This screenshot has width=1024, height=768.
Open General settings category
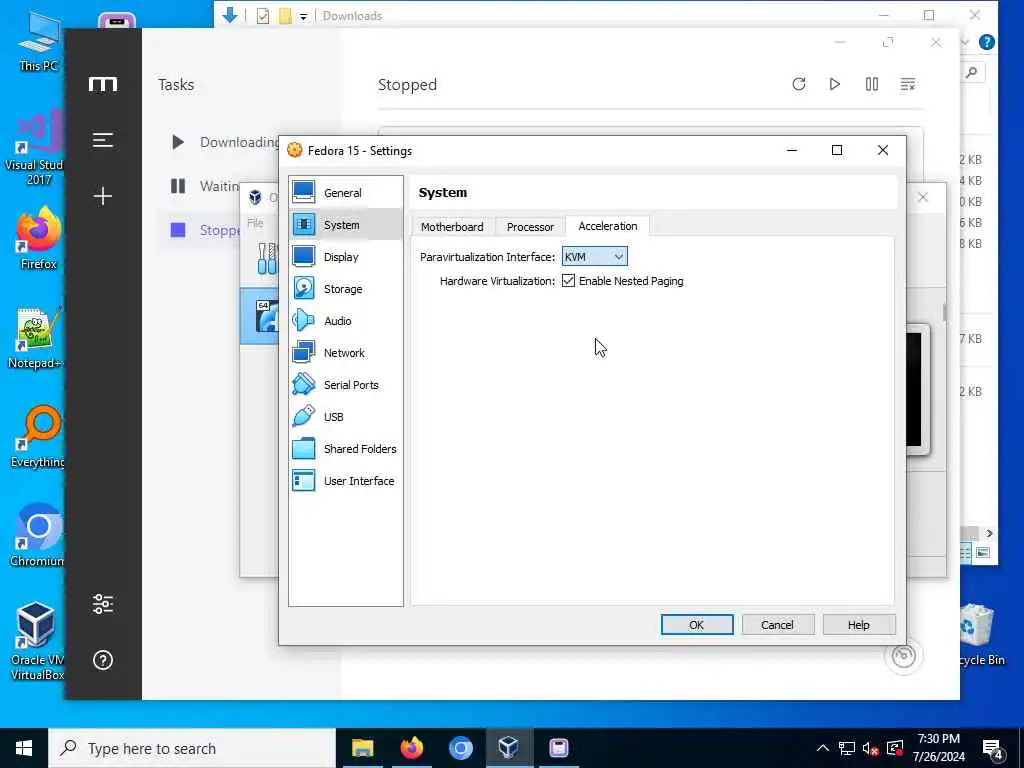(345, 193)
